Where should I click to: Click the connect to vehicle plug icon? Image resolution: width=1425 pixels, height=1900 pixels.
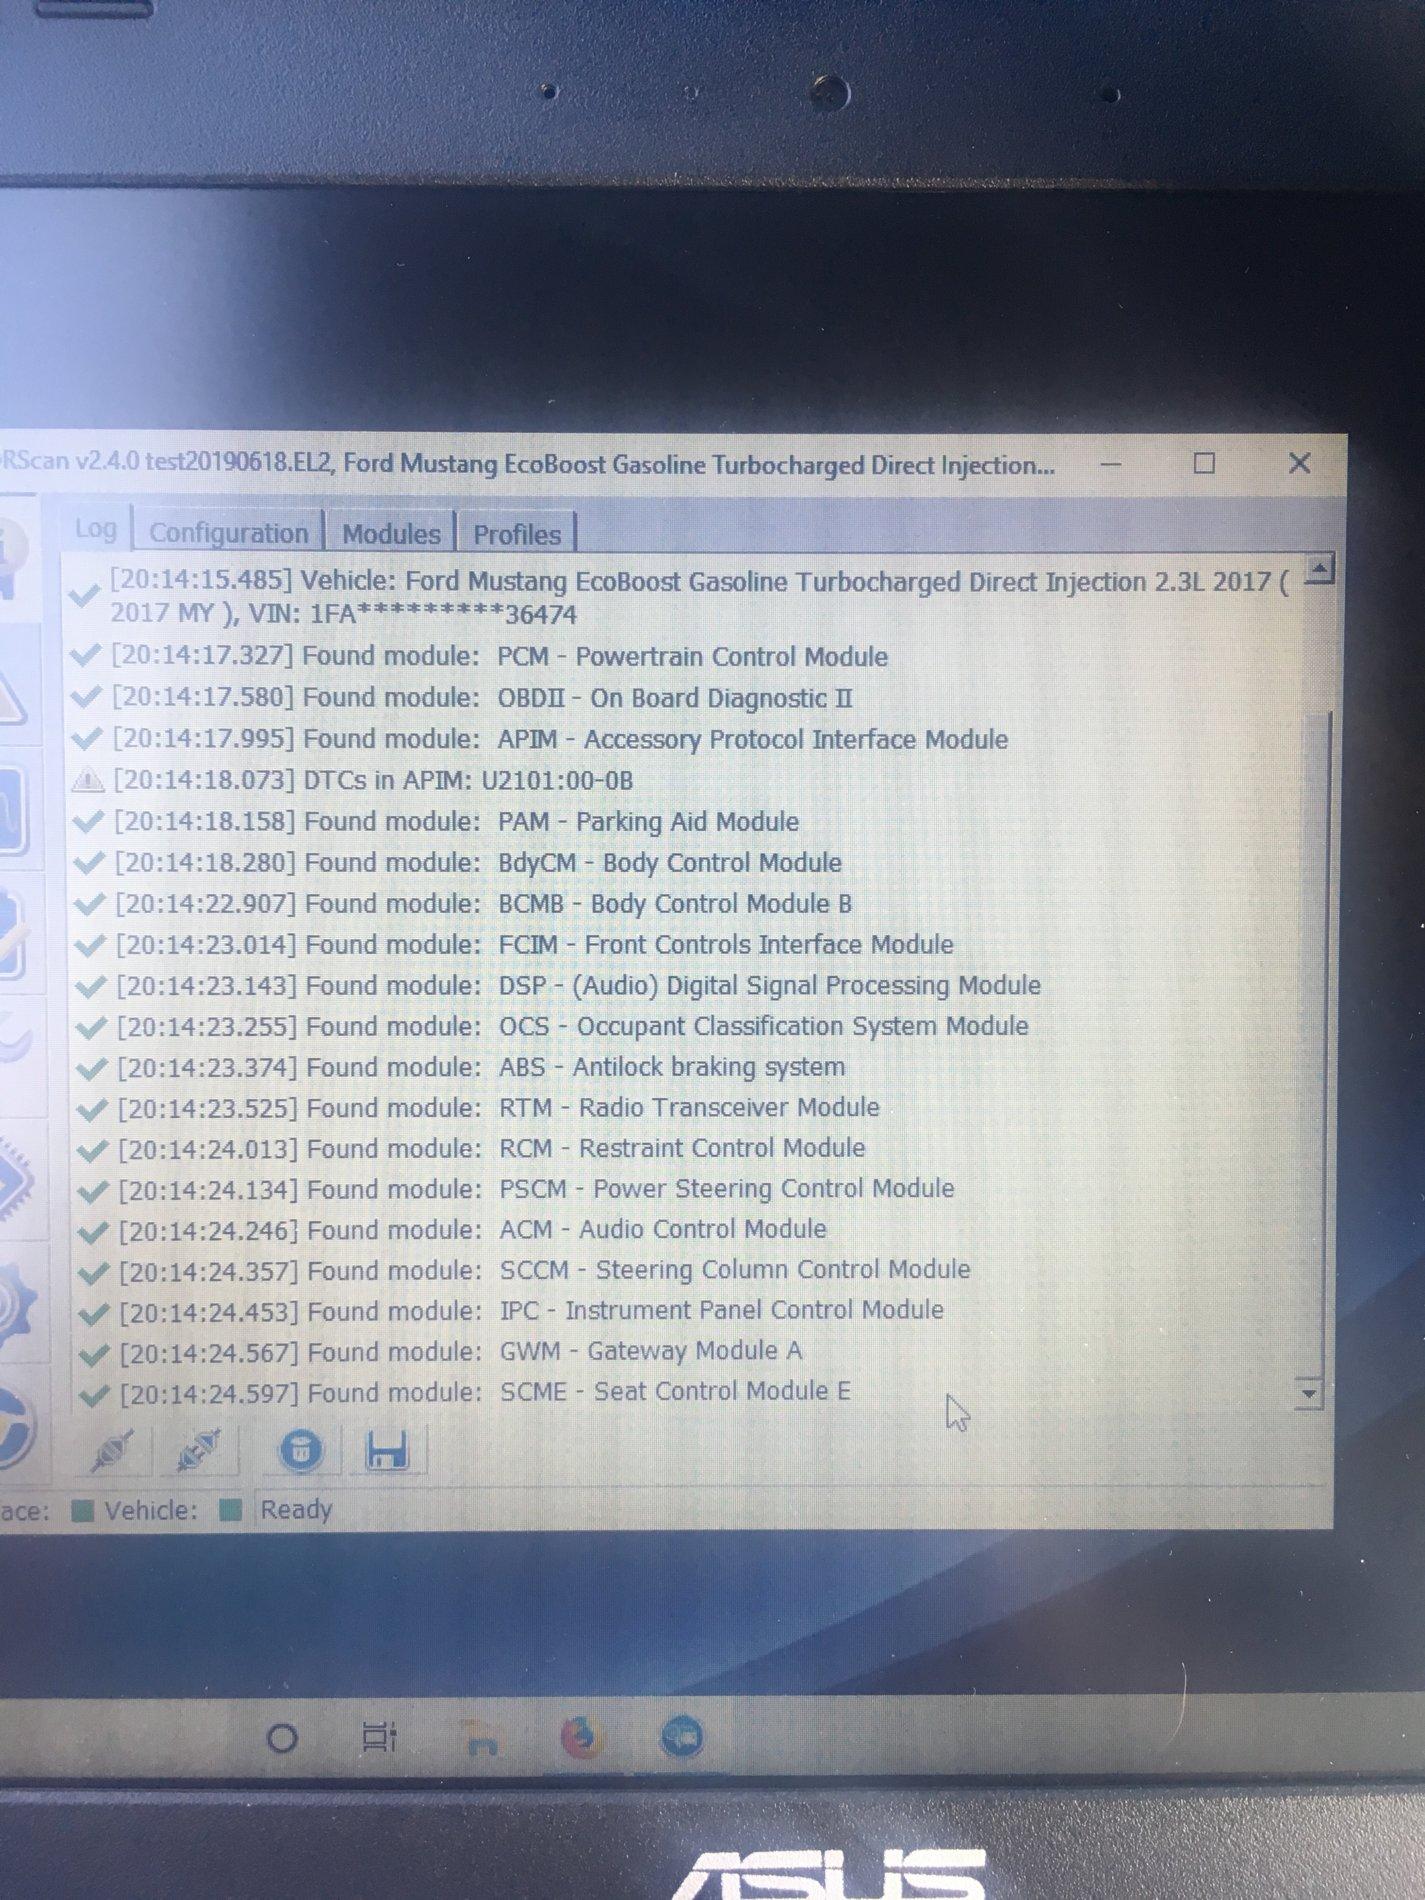pos(113,1449)
